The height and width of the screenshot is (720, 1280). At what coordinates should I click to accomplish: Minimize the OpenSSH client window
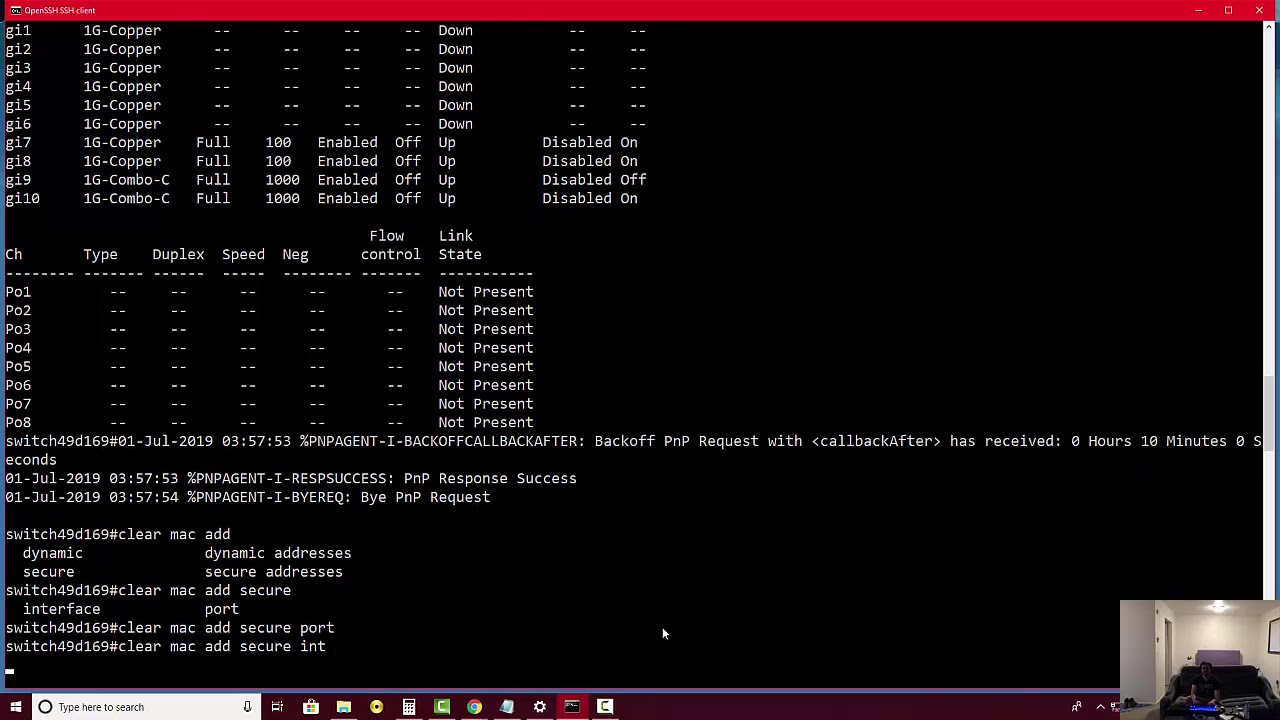pyautogui.click(x=1198, y=10)
